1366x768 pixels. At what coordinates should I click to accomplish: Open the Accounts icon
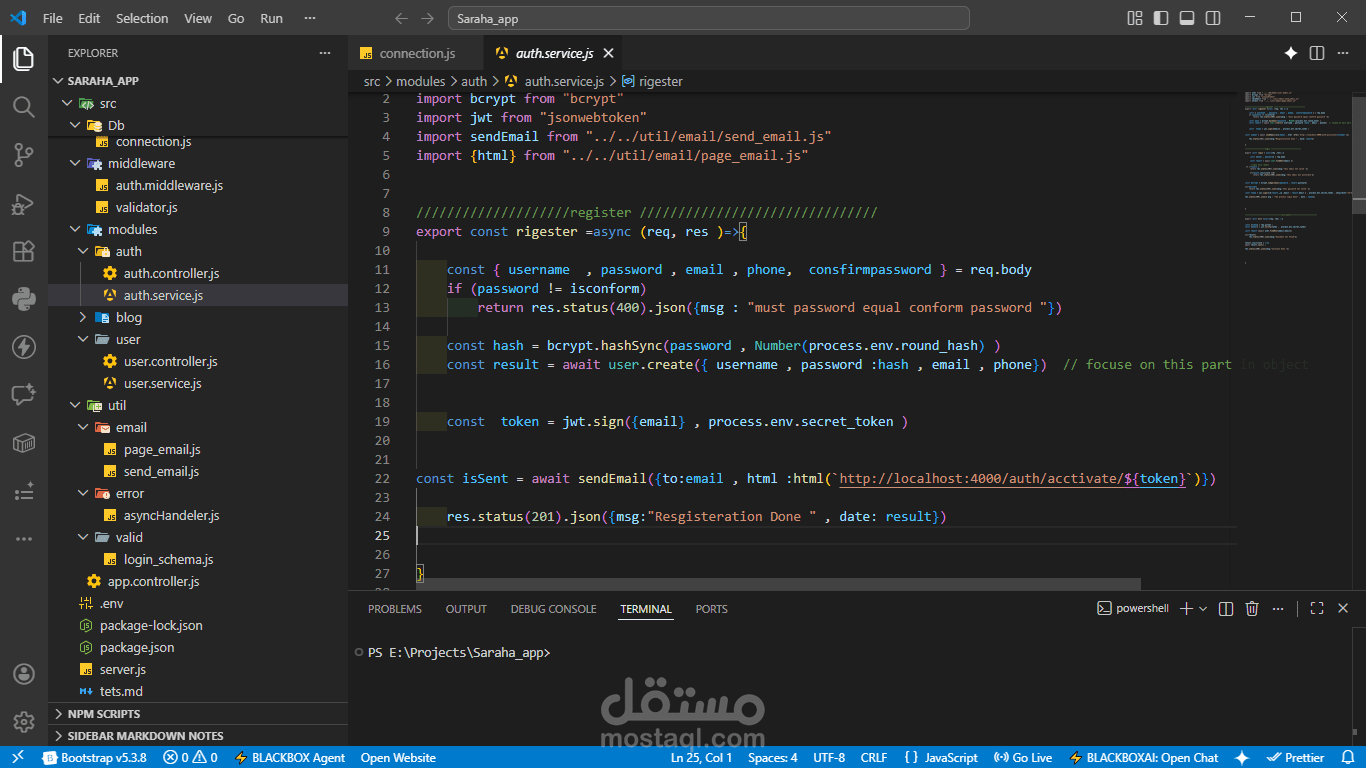(24, 674)
